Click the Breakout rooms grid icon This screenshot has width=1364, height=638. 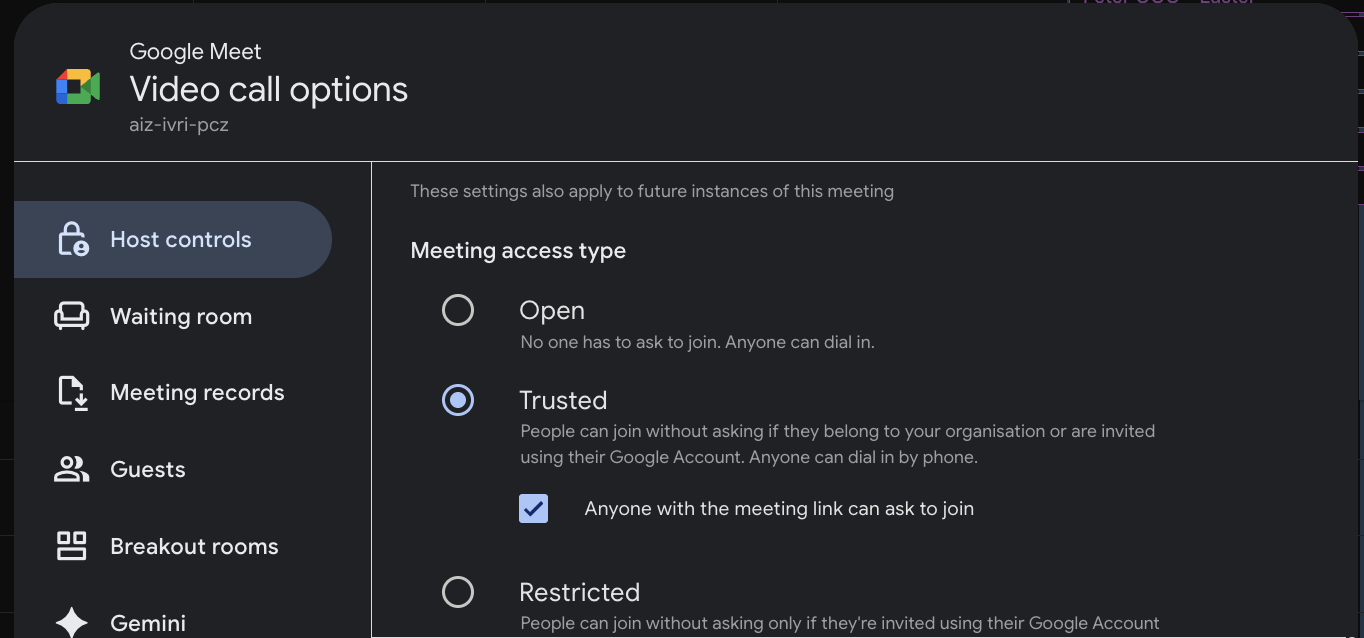71,546
